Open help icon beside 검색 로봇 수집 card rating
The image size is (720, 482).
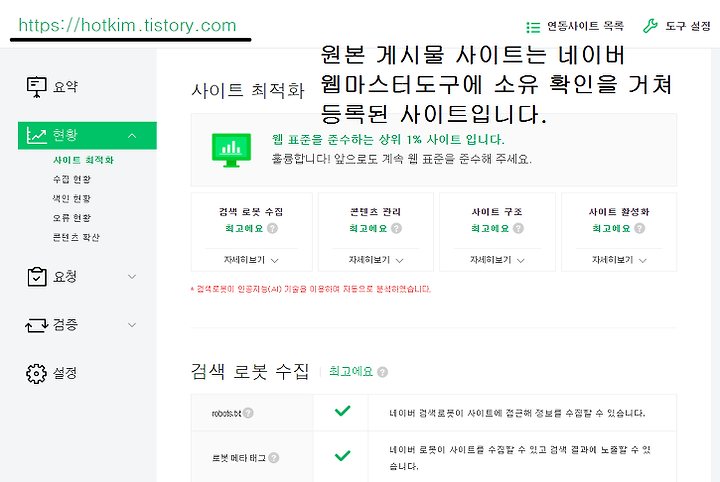point(272,228)
